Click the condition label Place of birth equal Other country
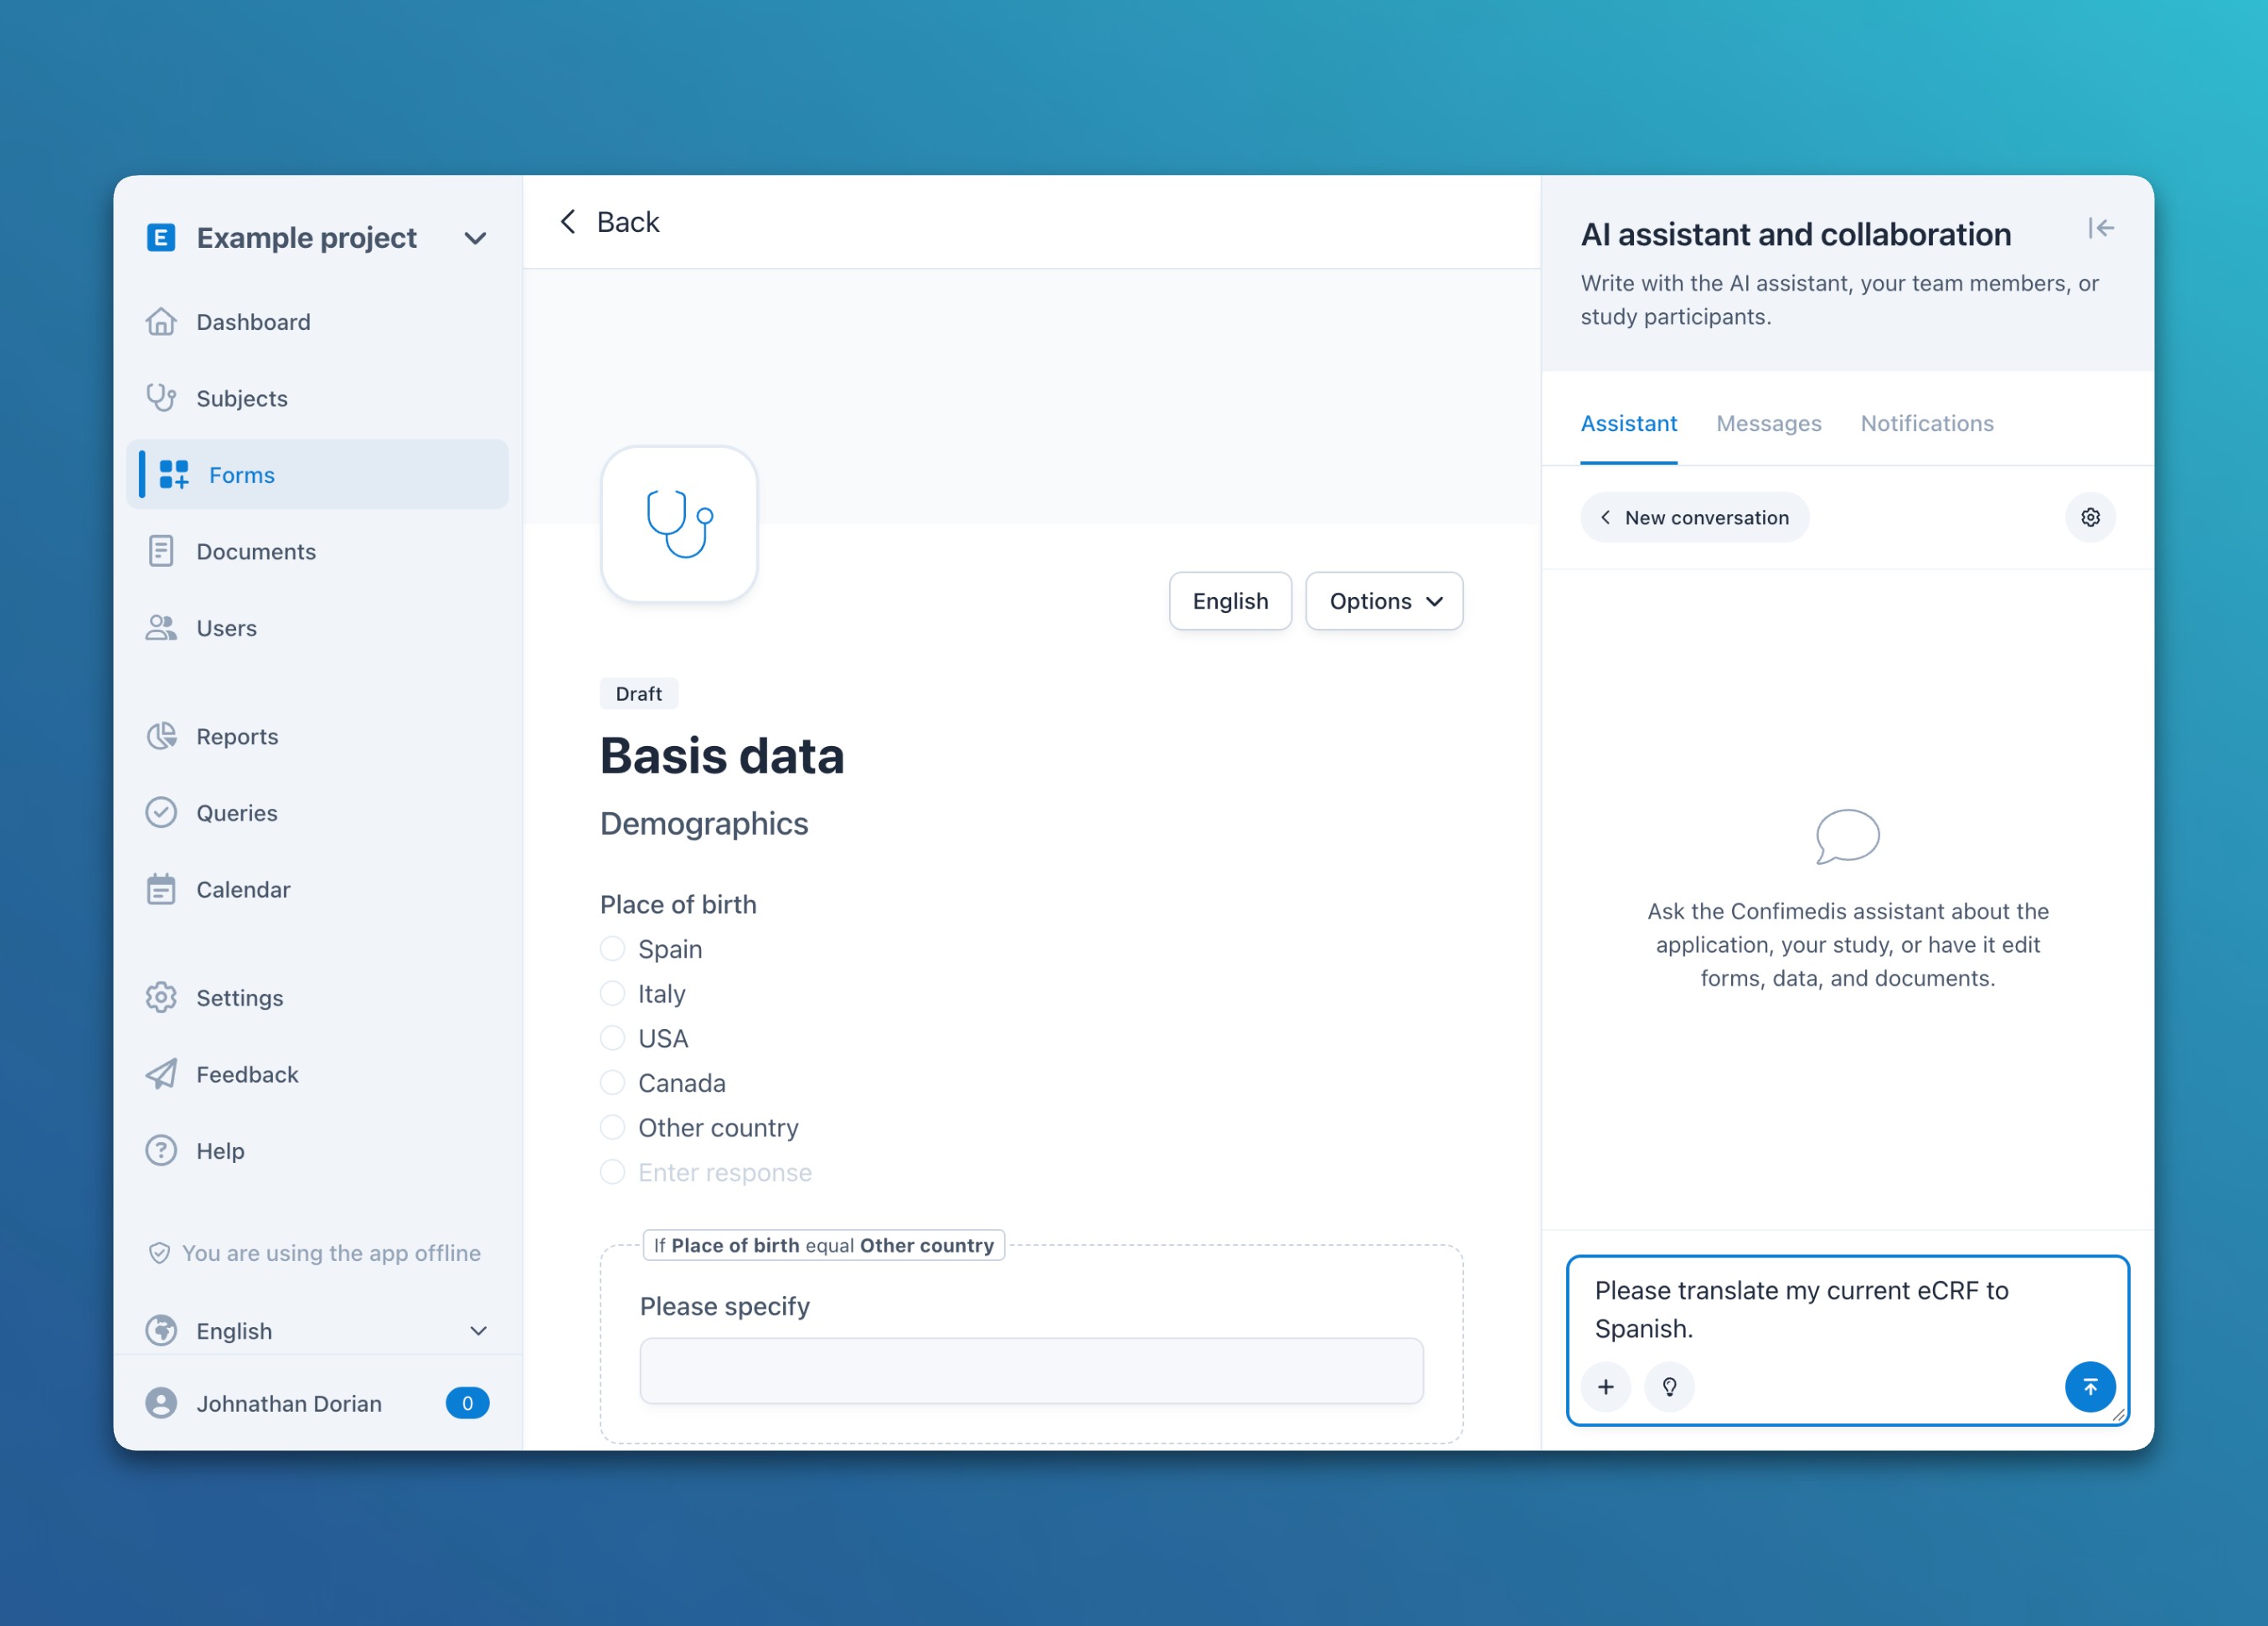Screen dimensions: 2268x1626 pyautogui.click(x=823, y=1245)
